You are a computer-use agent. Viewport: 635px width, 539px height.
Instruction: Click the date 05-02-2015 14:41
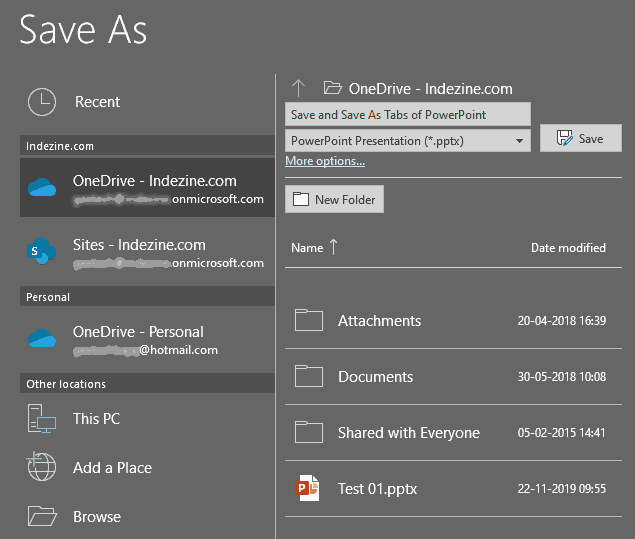point(561,432)
